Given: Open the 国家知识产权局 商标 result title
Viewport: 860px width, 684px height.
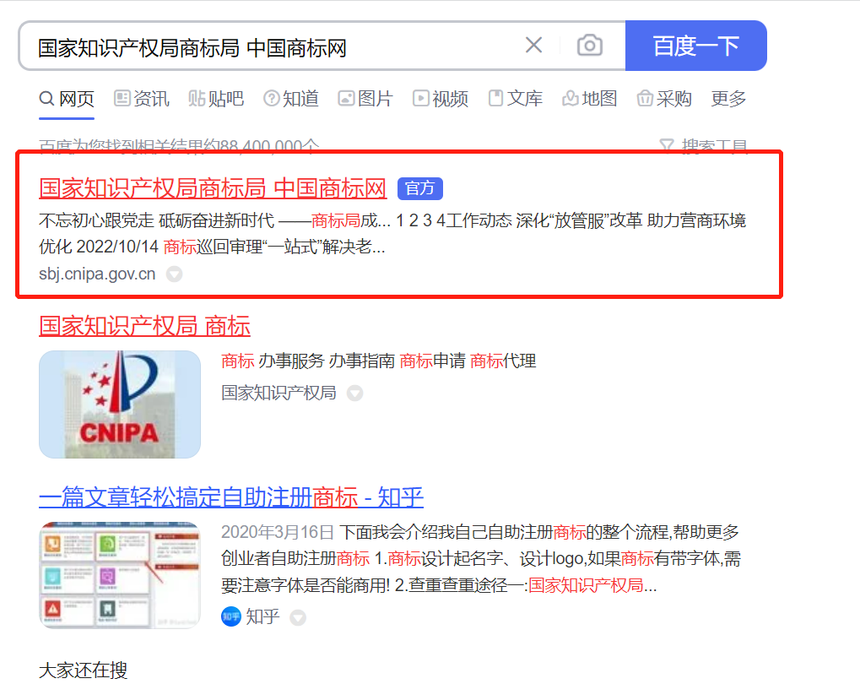Looking at the screenshot, I should 145,326.
